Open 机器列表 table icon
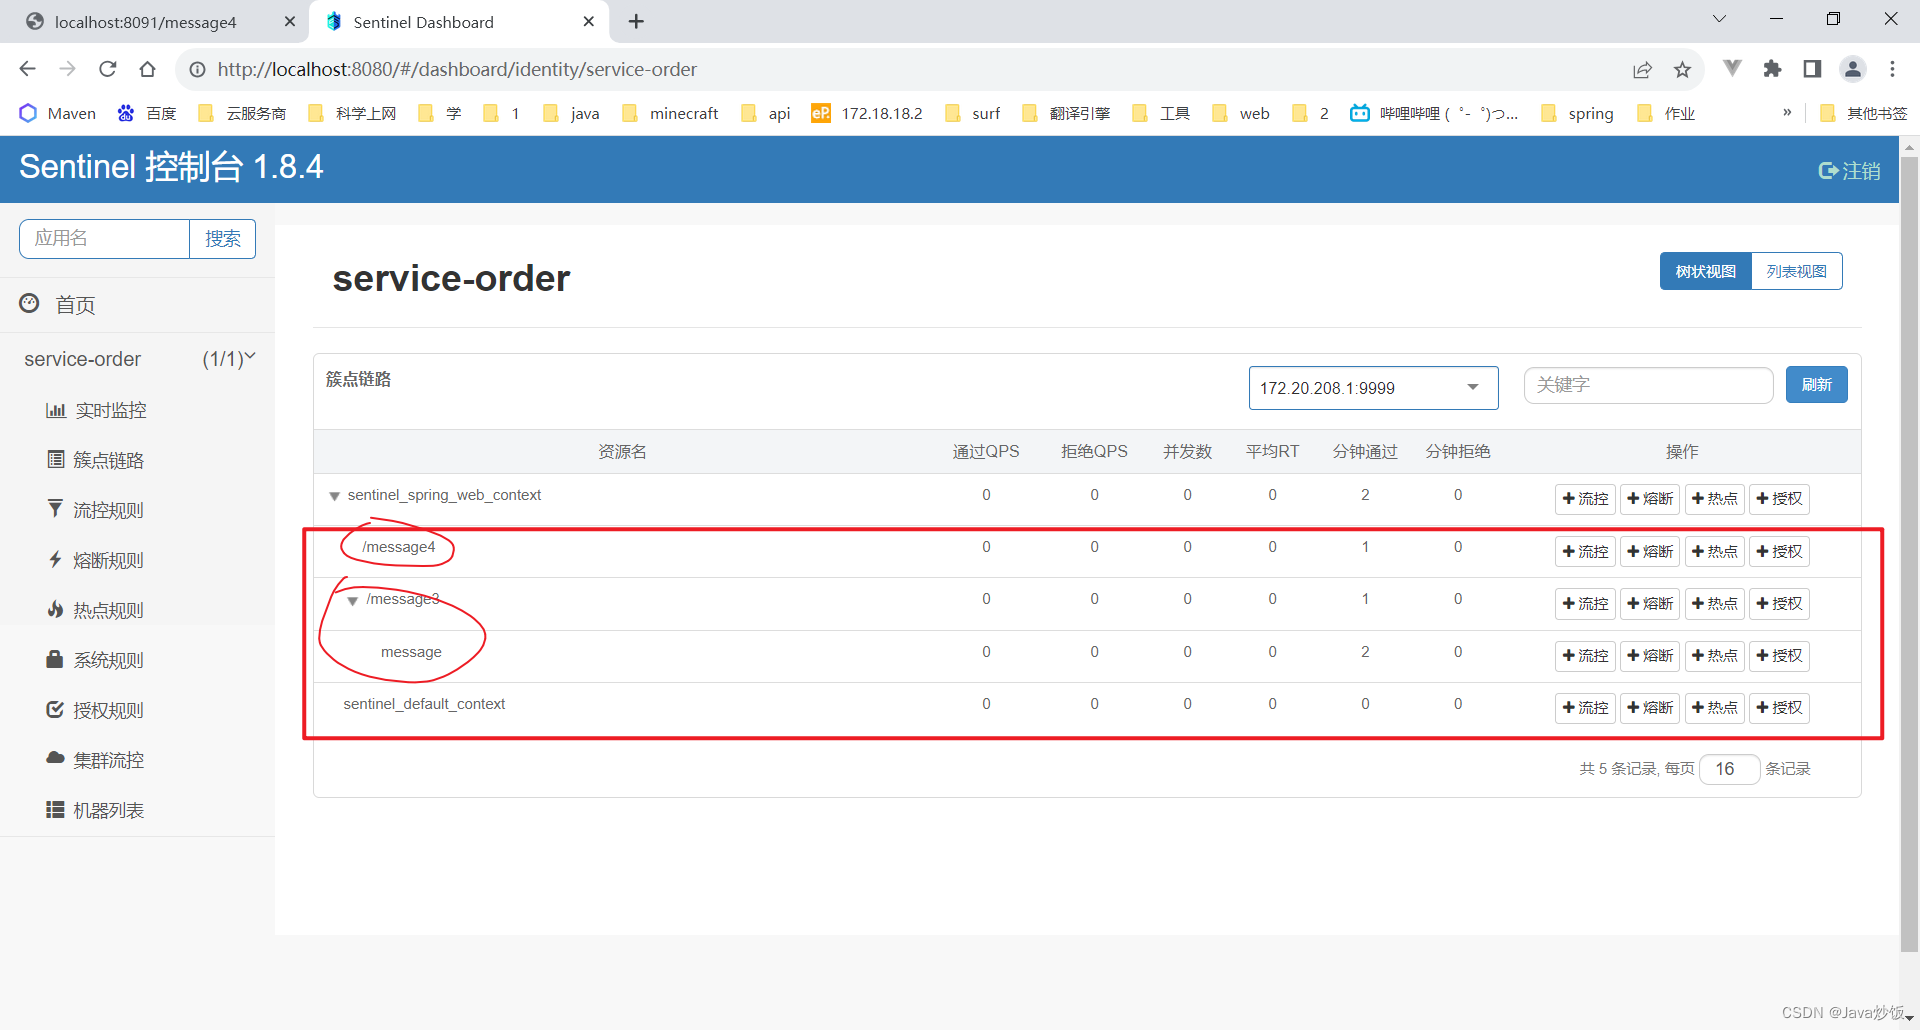 (56, 810)
